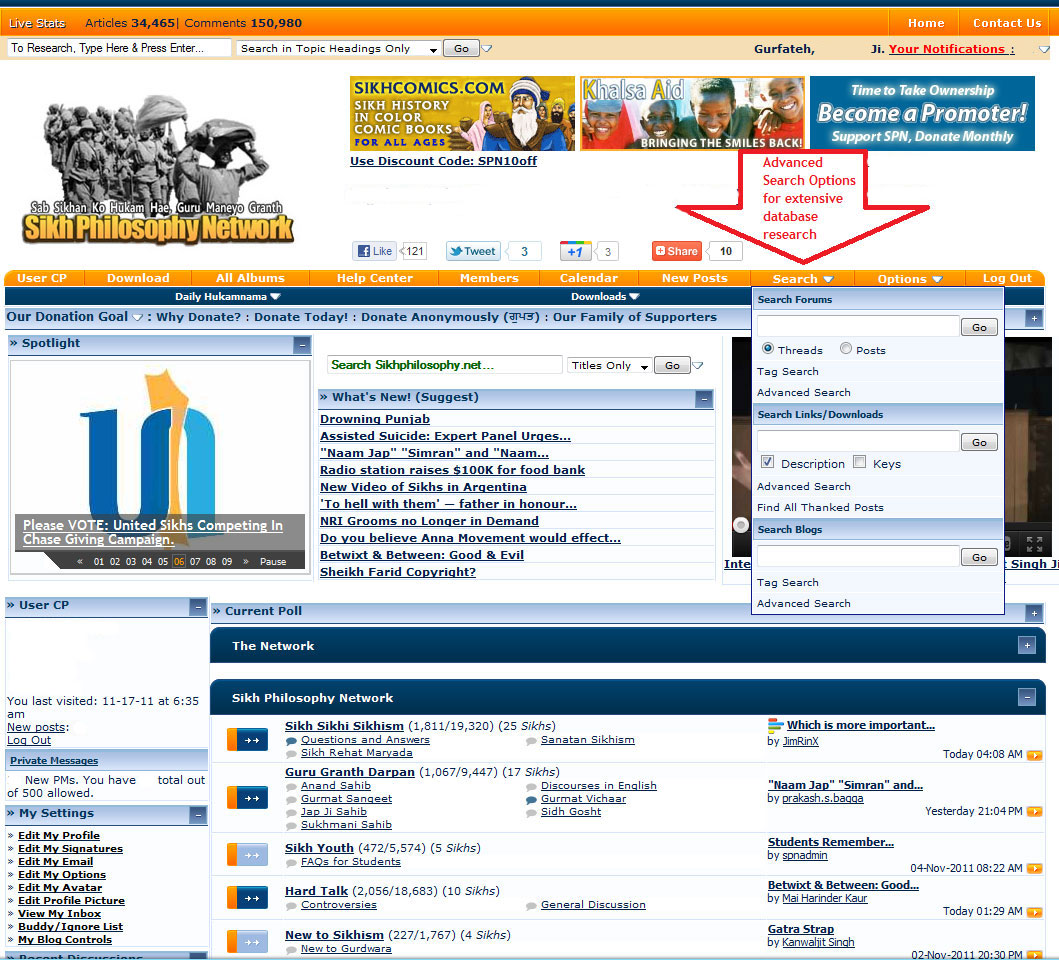Go to last post in Sikh Sikhi Sikhism
Image resolution: width=1059 pixels, height=960 pixels.
tap(1034, 755)
